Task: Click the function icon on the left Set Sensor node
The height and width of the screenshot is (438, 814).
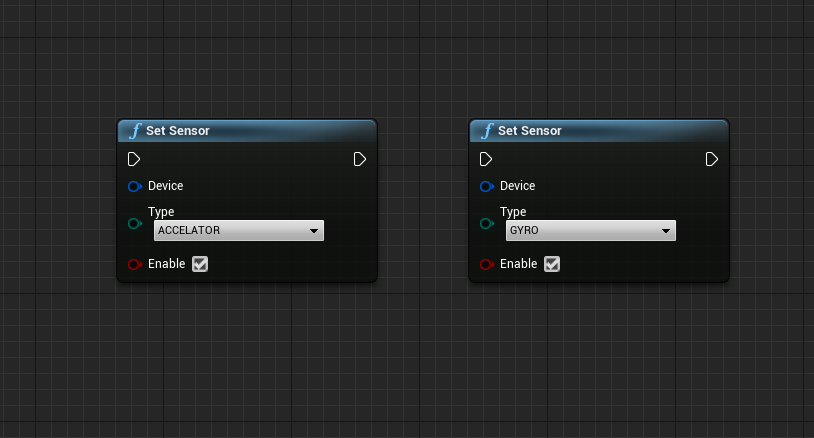Action: [135, 130]
